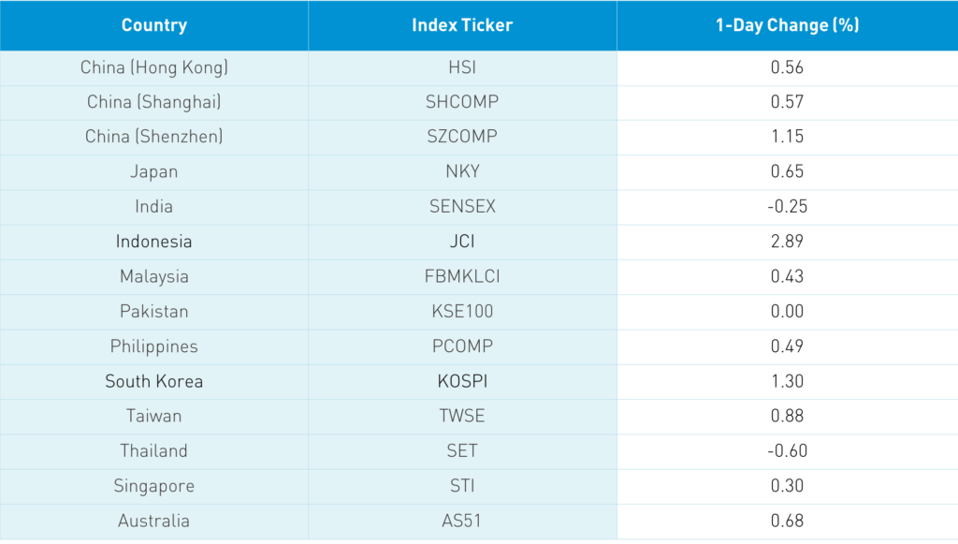Select the Japan country cell
Image resolution: width=958 pixels, height=544 pixels.
point(154,171)
